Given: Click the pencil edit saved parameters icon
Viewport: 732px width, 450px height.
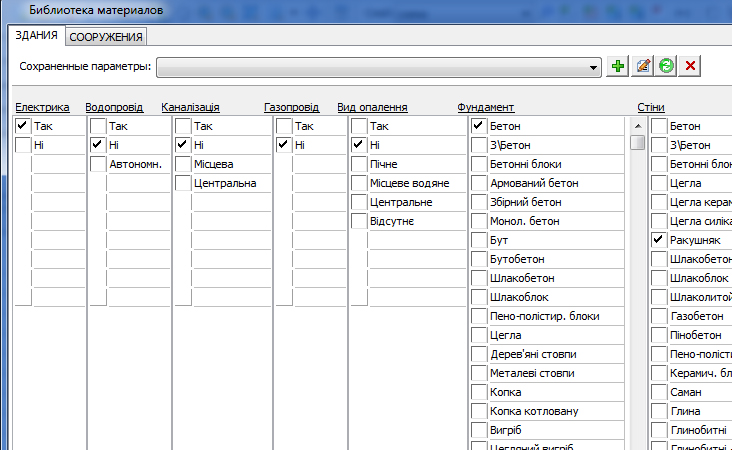Looking at the screenshot, I should (x=643, y=66).
